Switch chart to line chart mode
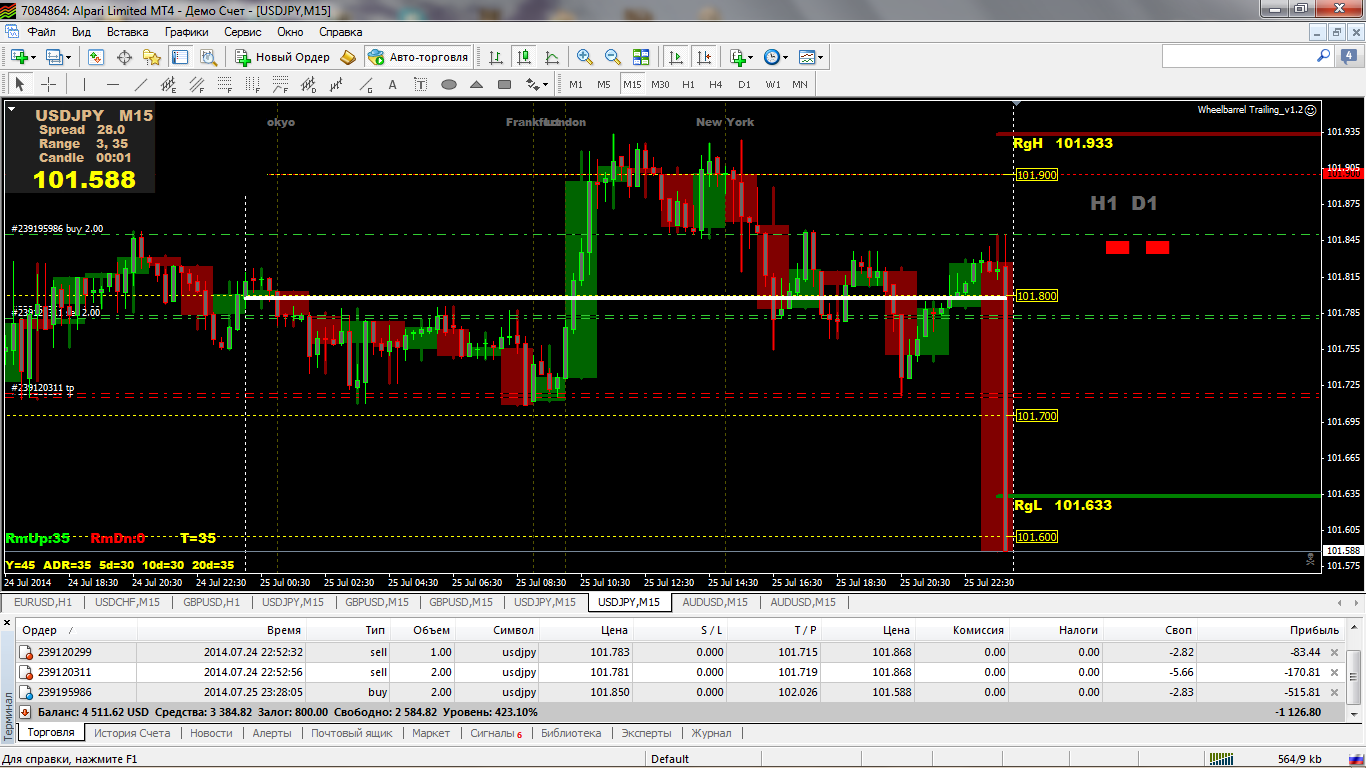Viewport: 1366px width, 768px height. (x=551, y=57)
